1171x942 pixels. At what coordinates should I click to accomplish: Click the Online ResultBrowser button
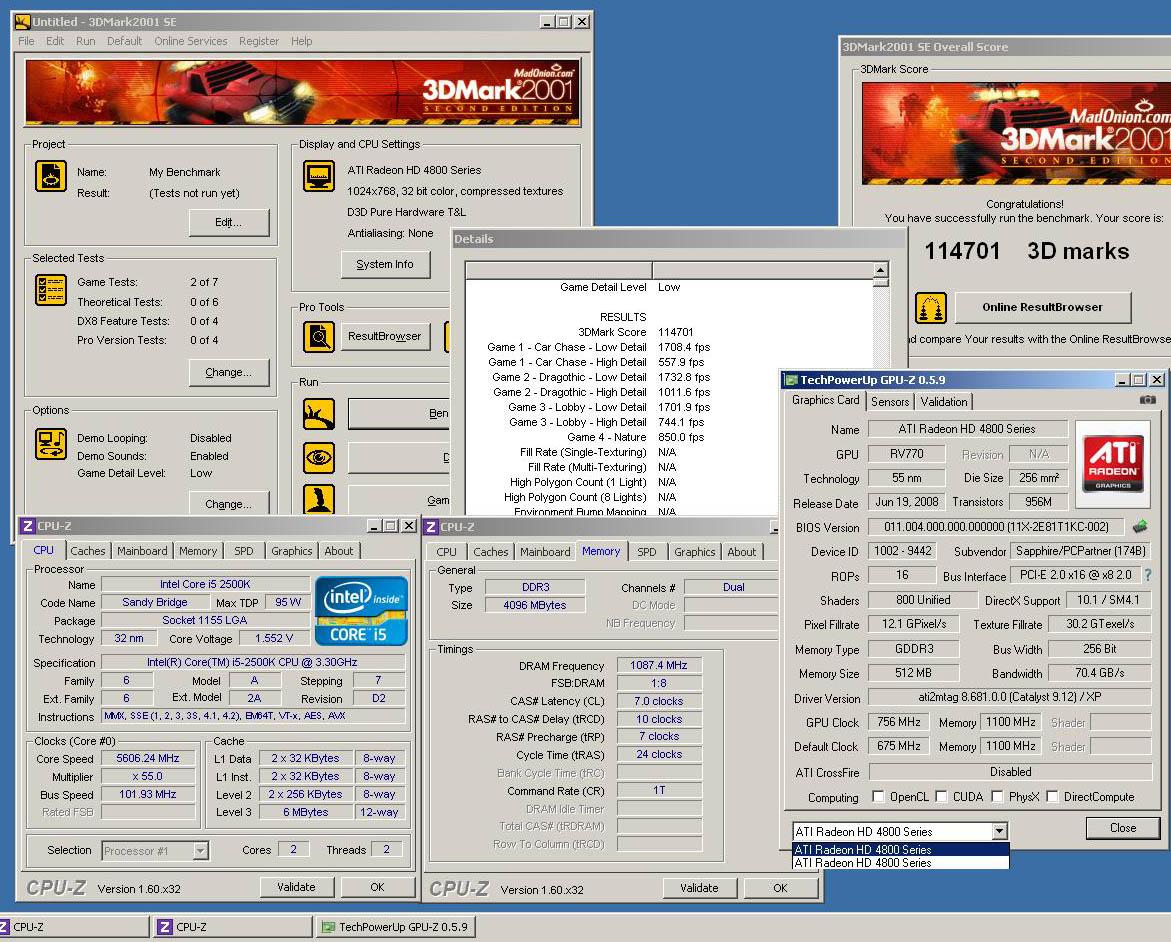pyautogui.click(x=1043, y=307)
